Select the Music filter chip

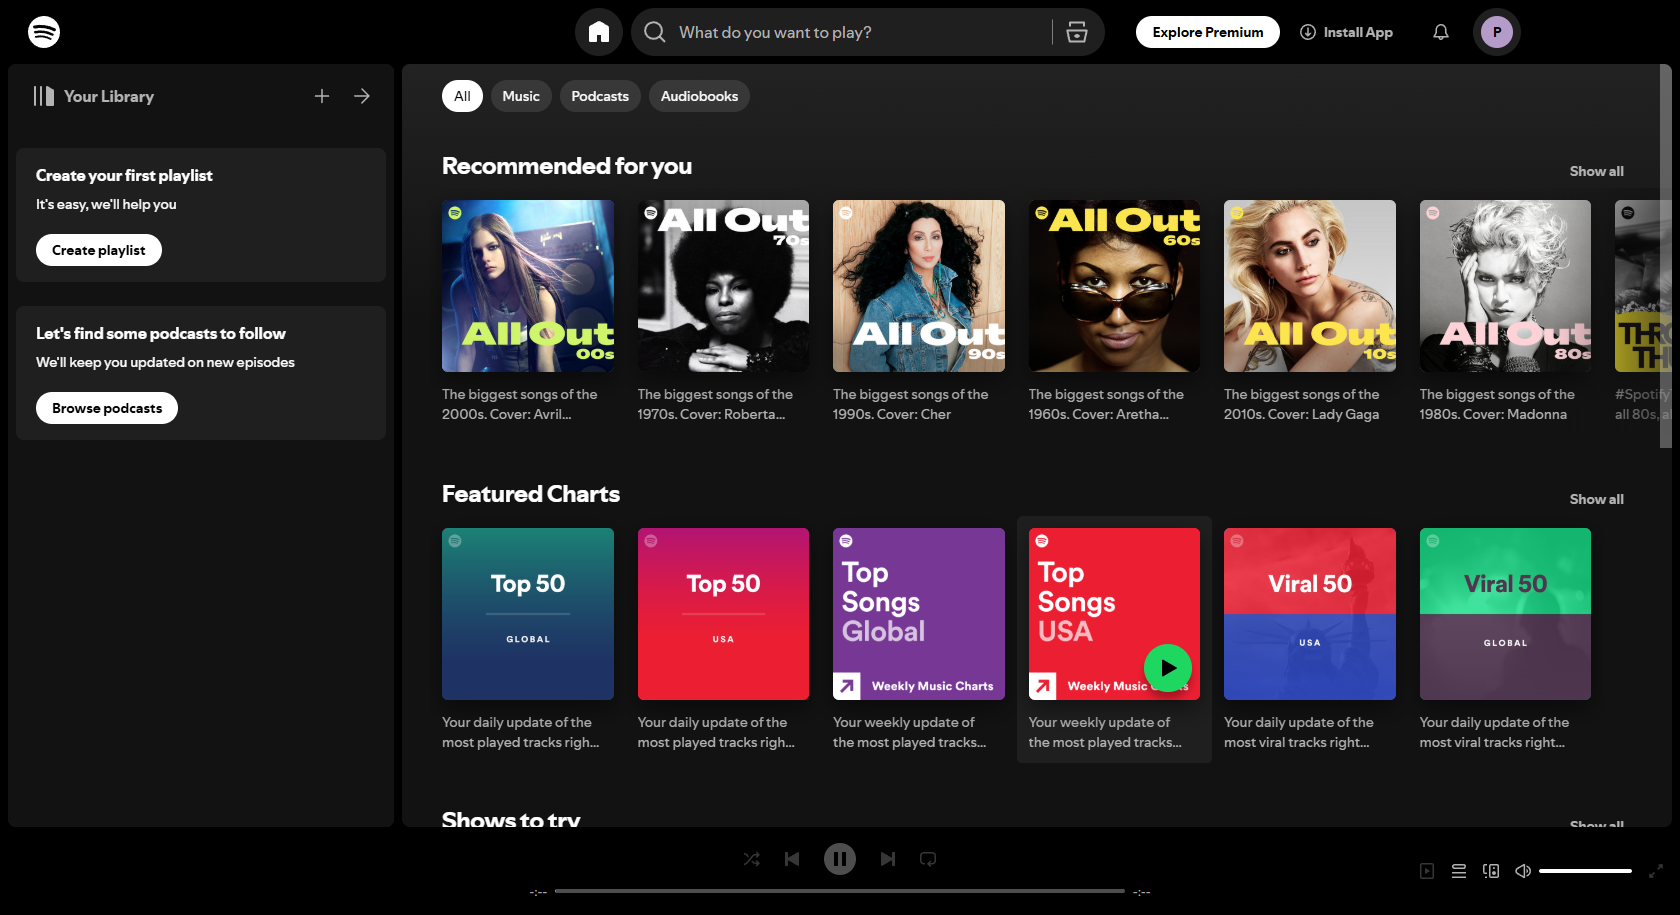pos(521,96)
